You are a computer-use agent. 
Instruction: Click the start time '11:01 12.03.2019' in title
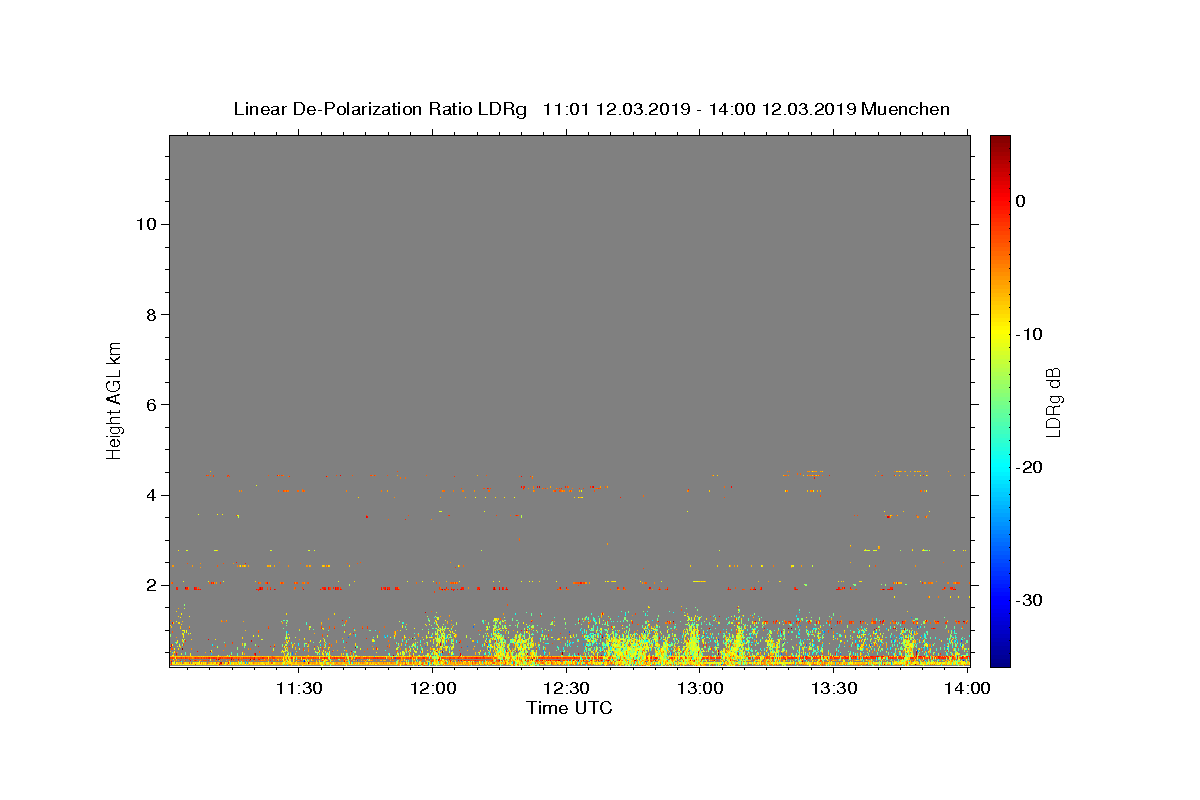pyautogui.click(x=616, y=109)
